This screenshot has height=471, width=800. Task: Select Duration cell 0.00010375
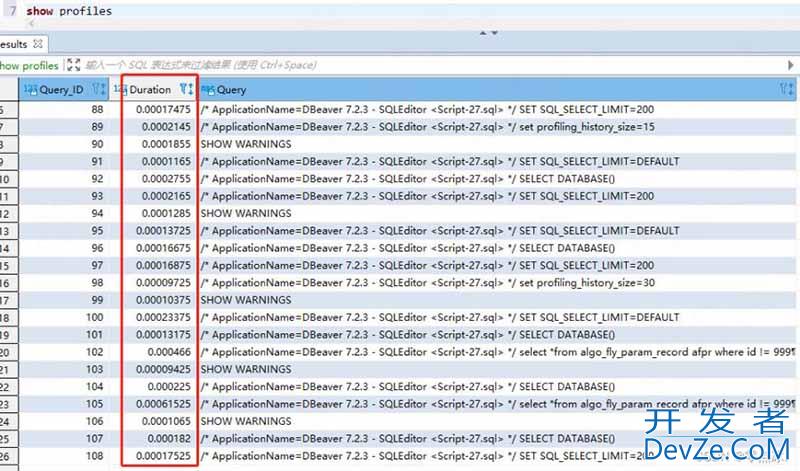[x=154, y=300]
